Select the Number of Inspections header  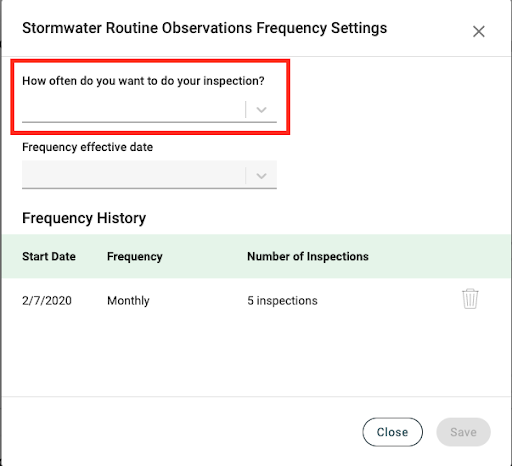[308, 256]
